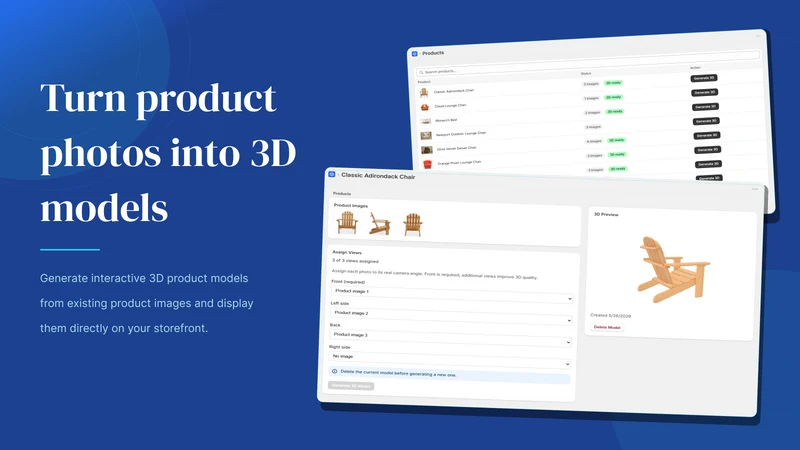Click the 'Turn product photos into 3D models' headline
800x450 pixels.
(x=168, y=153)
